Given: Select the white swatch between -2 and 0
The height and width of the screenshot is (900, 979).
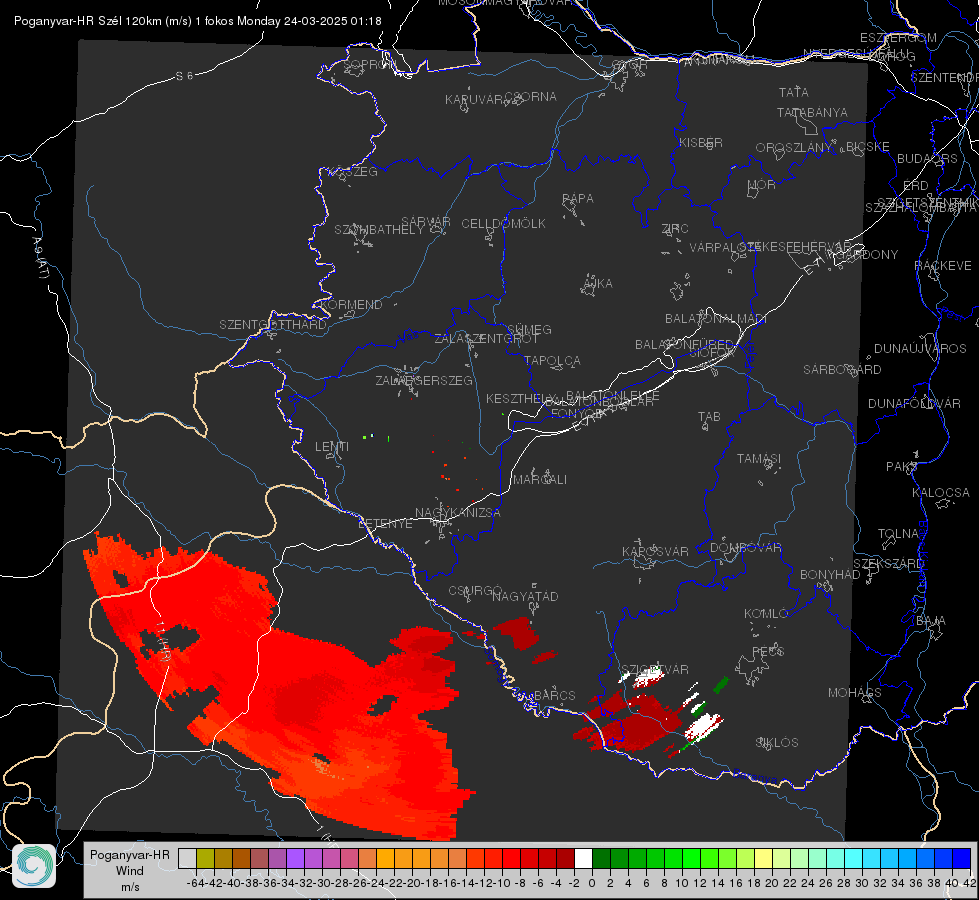Looking at the screenshot, I should [583, 858].
